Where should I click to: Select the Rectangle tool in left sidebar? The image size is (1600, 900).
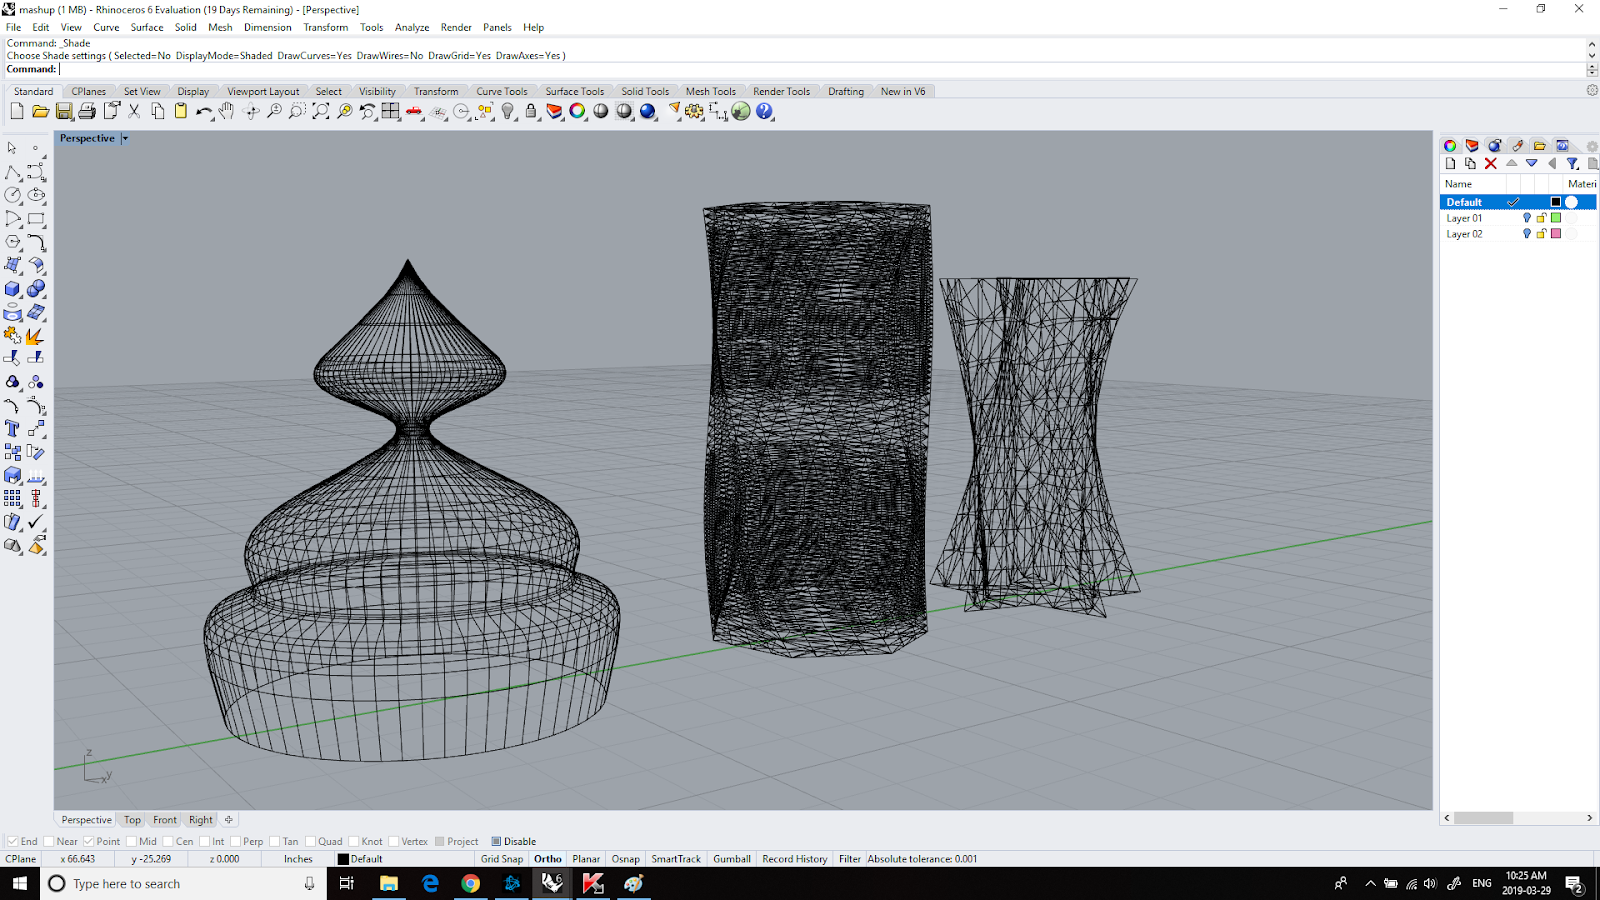pyautogui.click(x=36, y=218)
